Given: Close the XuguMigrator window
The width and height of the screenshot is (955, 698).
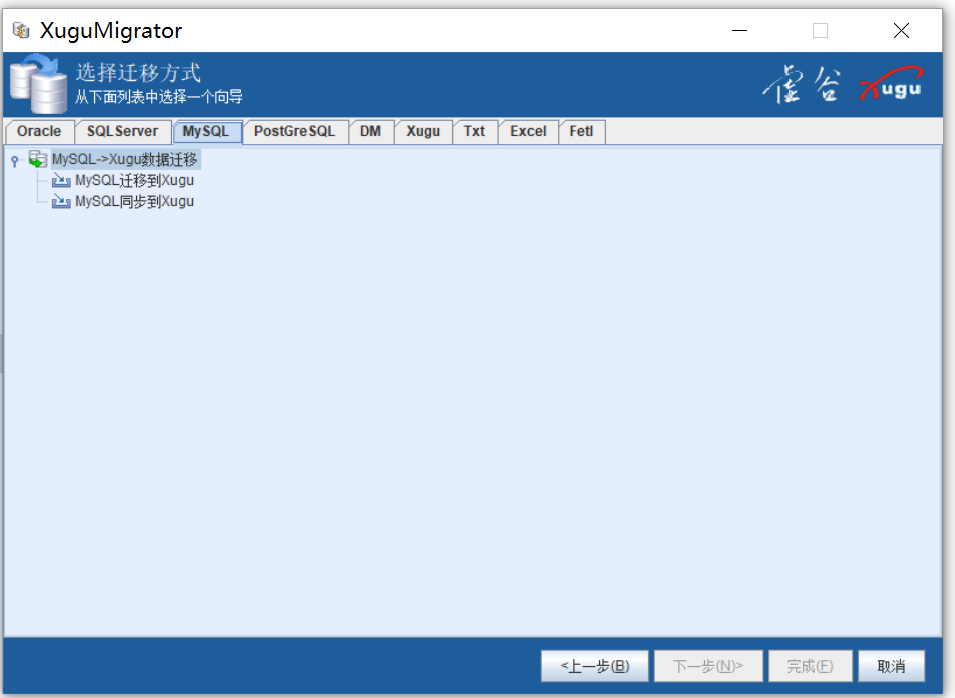Looking at the screenshot, I should (901, 30).
